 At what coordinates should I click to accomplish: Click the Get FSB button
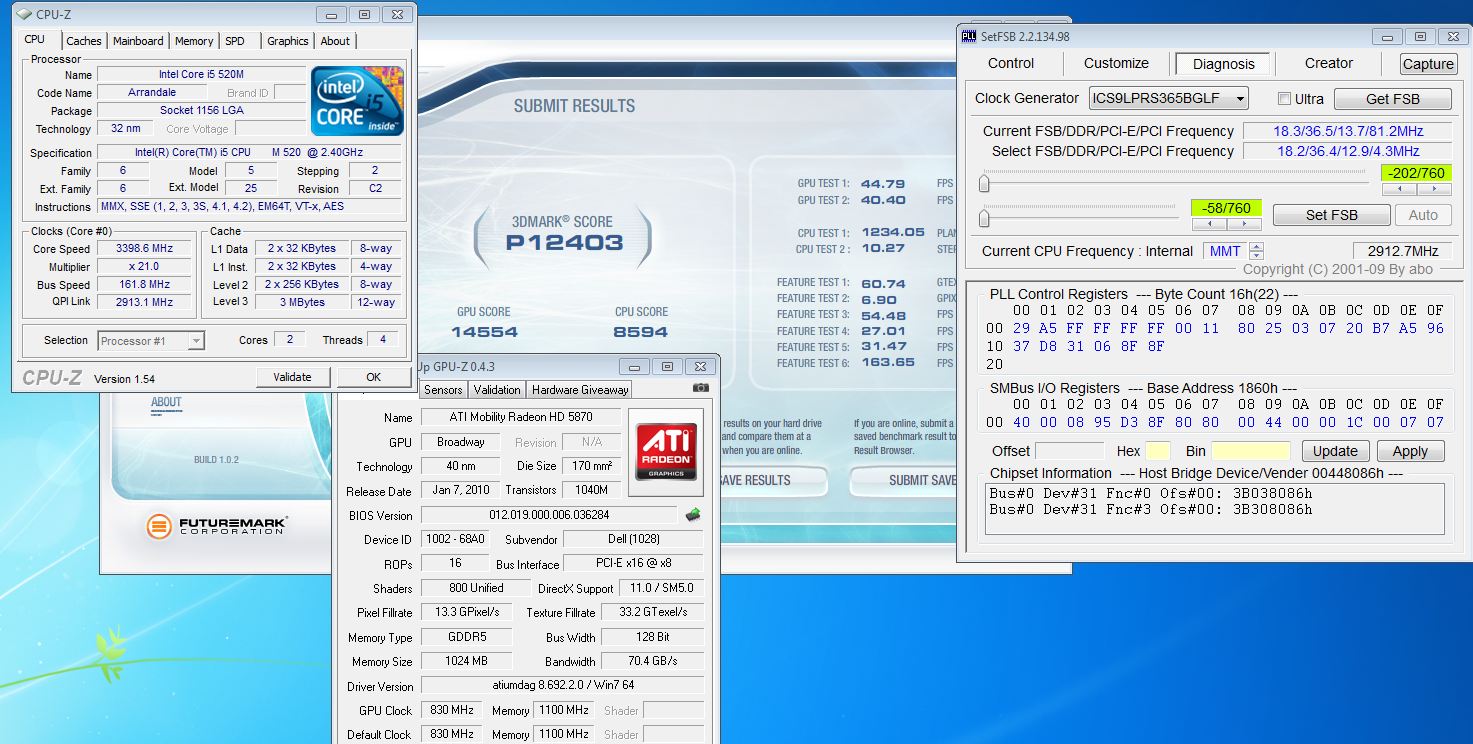(1393, 99)
